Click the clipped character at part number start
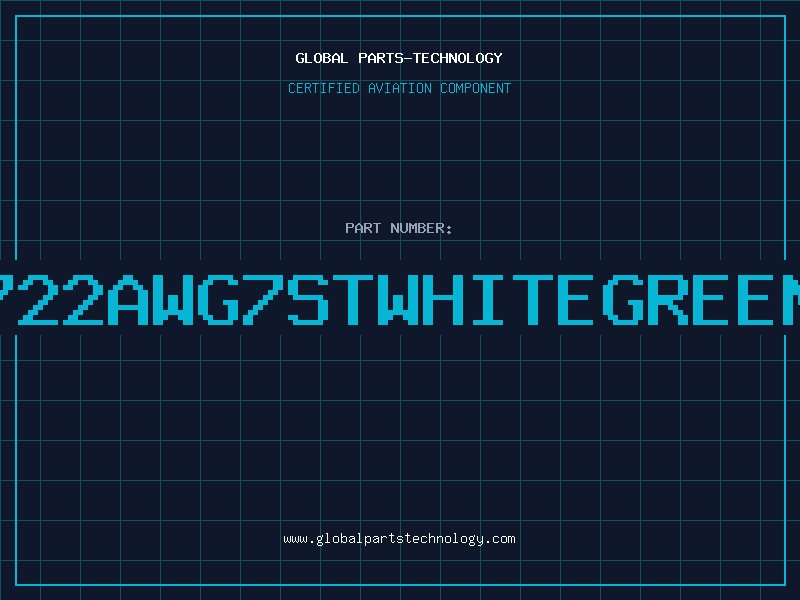Viewport: 800px width, 600px height. [x=6, y=300]
